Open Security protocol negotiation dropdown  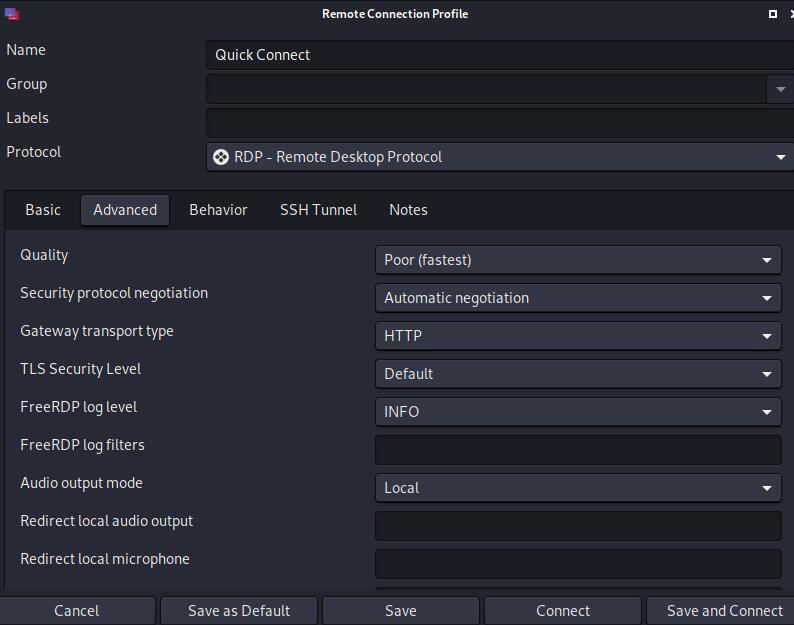(x=577, y=298)
